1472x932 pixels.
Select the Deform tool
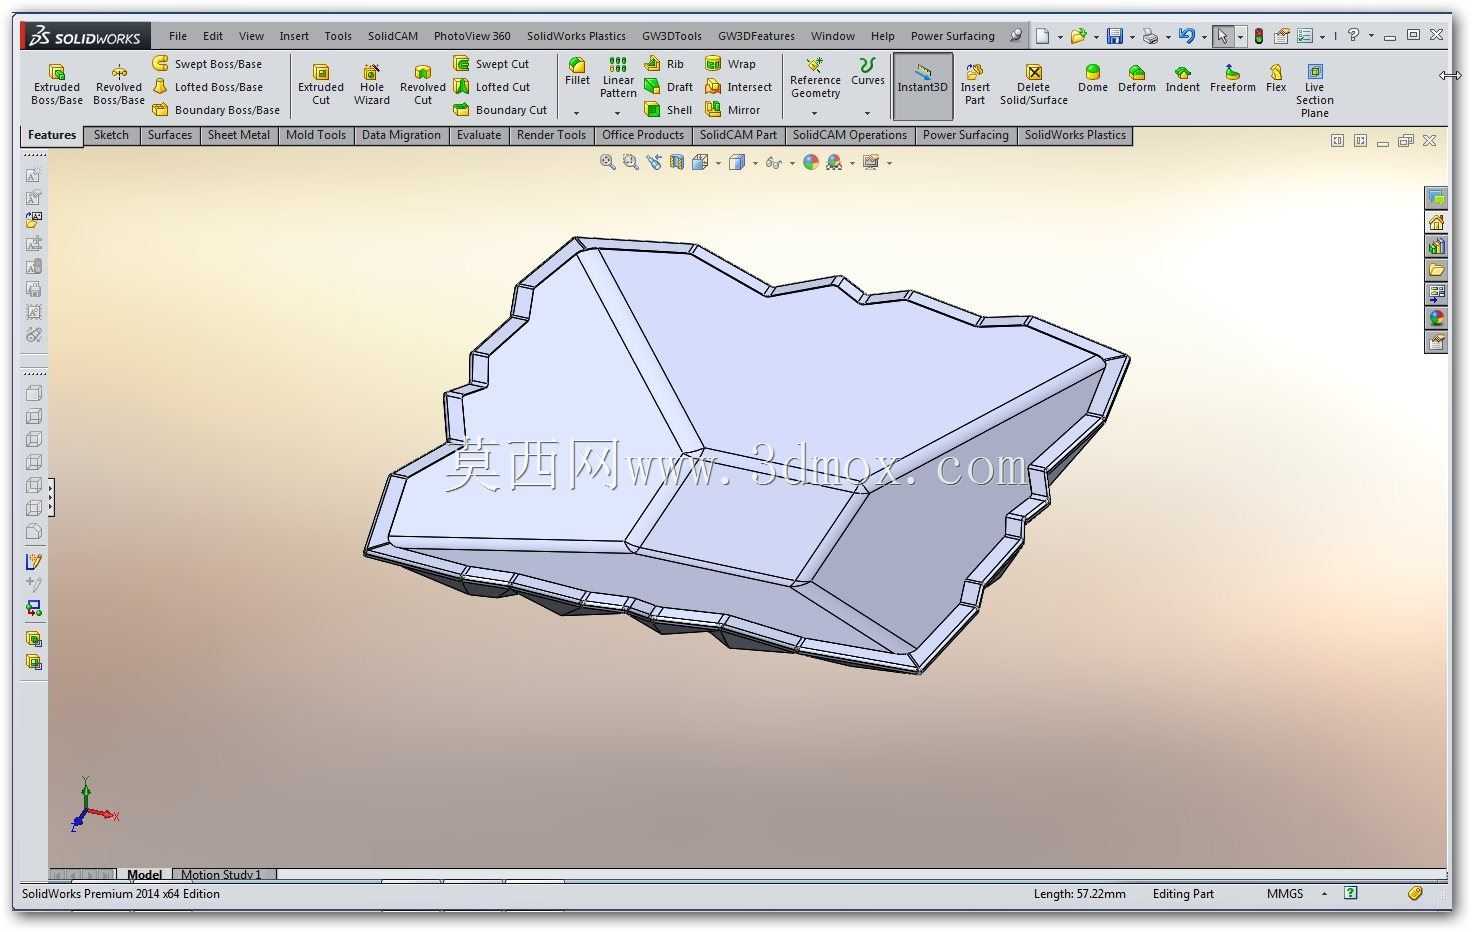1137,78
